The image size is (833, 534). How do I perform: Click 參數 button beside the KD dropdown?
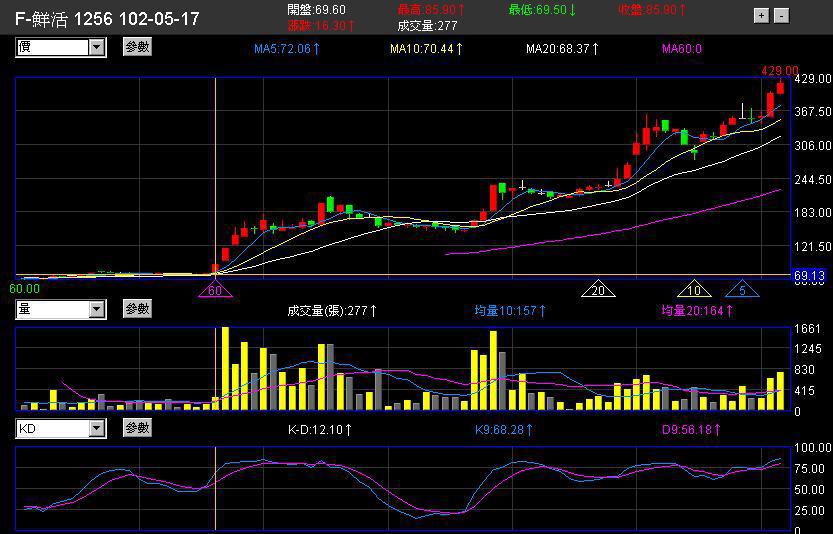point(138,428)
